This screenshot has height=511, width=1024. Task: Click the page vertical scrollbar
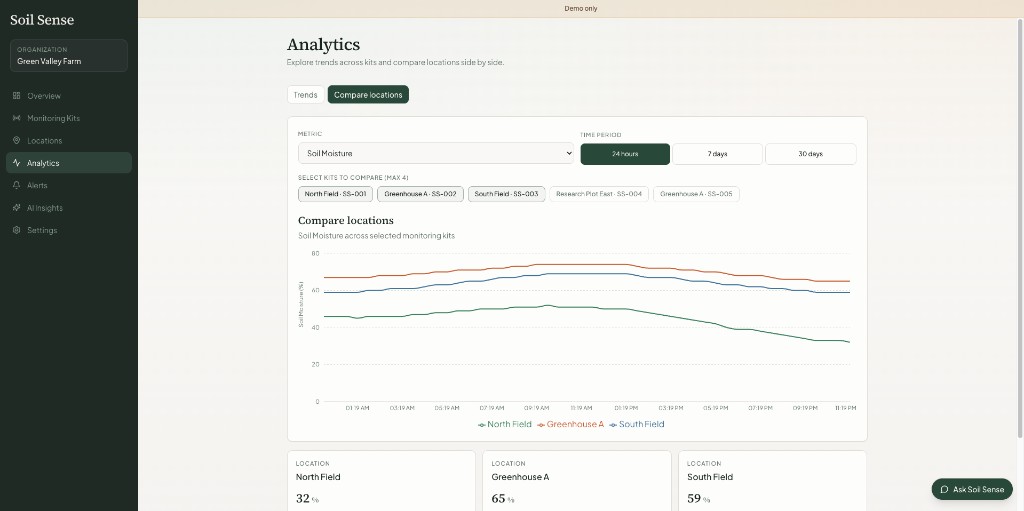pyautogui.click(x=1020, y=229)
